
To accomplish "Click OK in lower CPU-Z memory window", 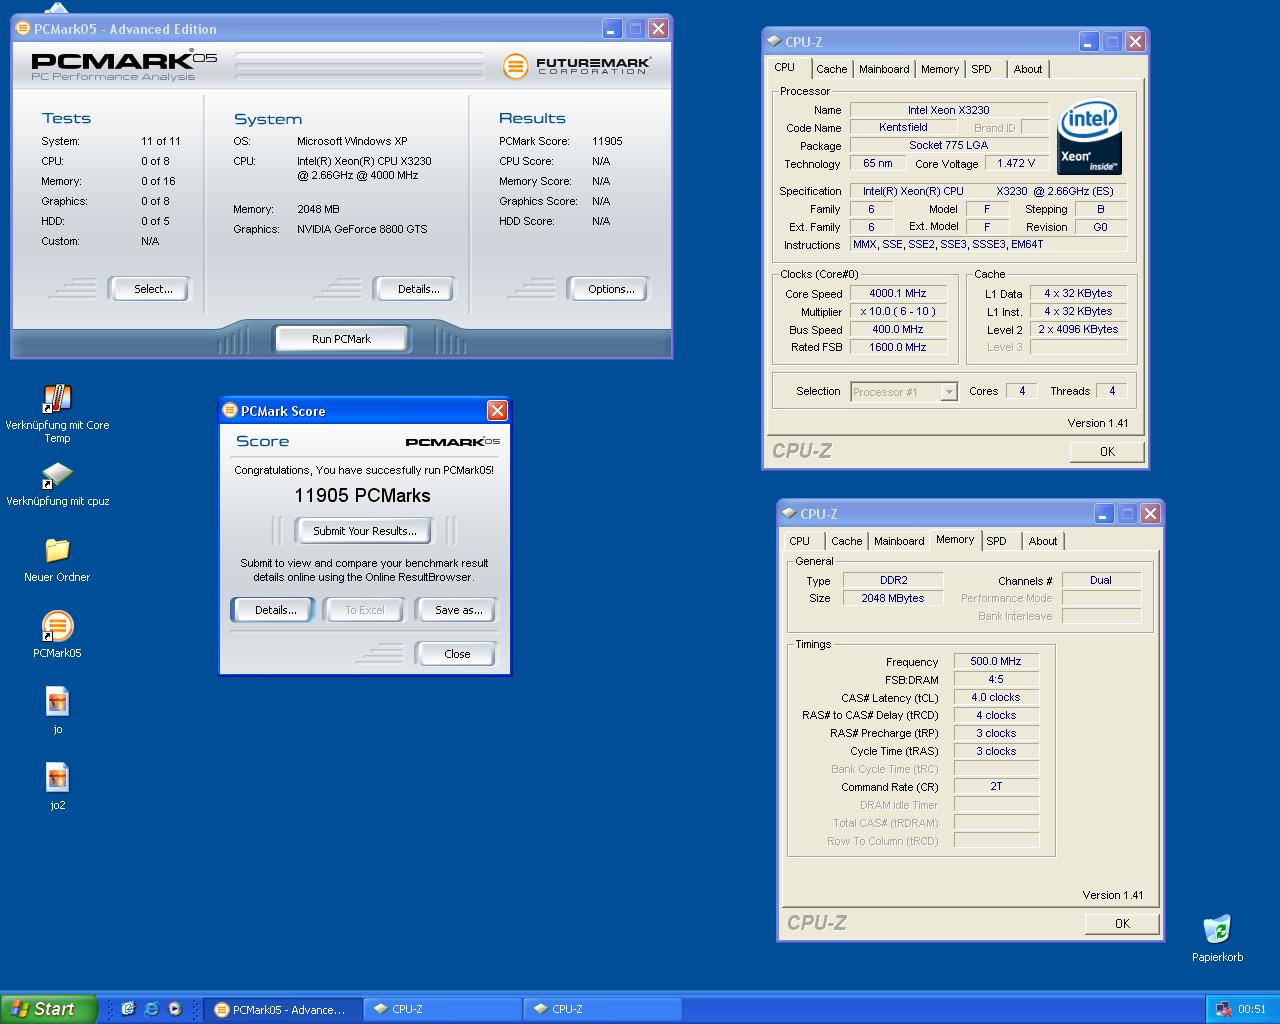I will click(x=1122, y=924).
